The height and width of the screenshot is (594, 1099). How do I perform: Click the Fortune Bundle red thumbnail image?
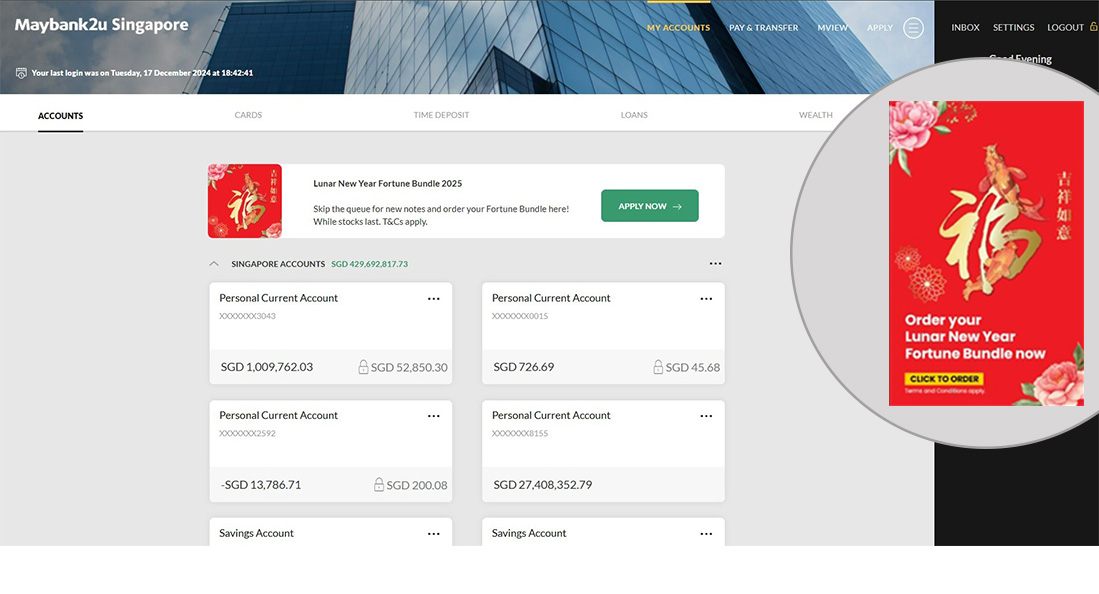[x=245, y=201]
